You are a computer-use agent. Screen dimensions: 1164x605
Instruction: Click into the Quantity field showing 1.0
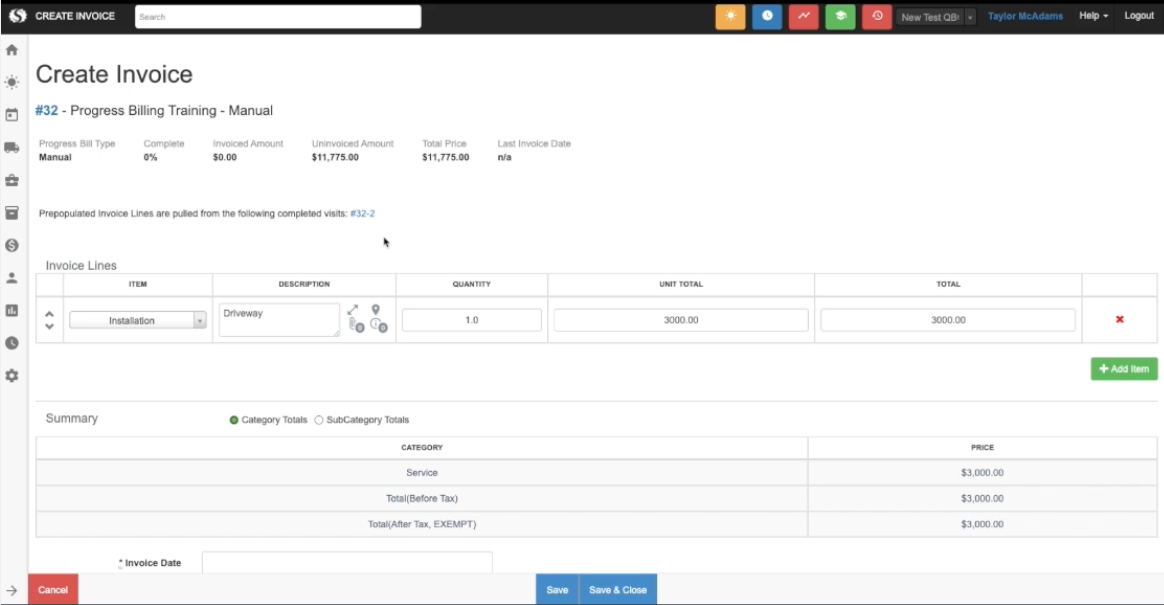[x=472, y=320]
